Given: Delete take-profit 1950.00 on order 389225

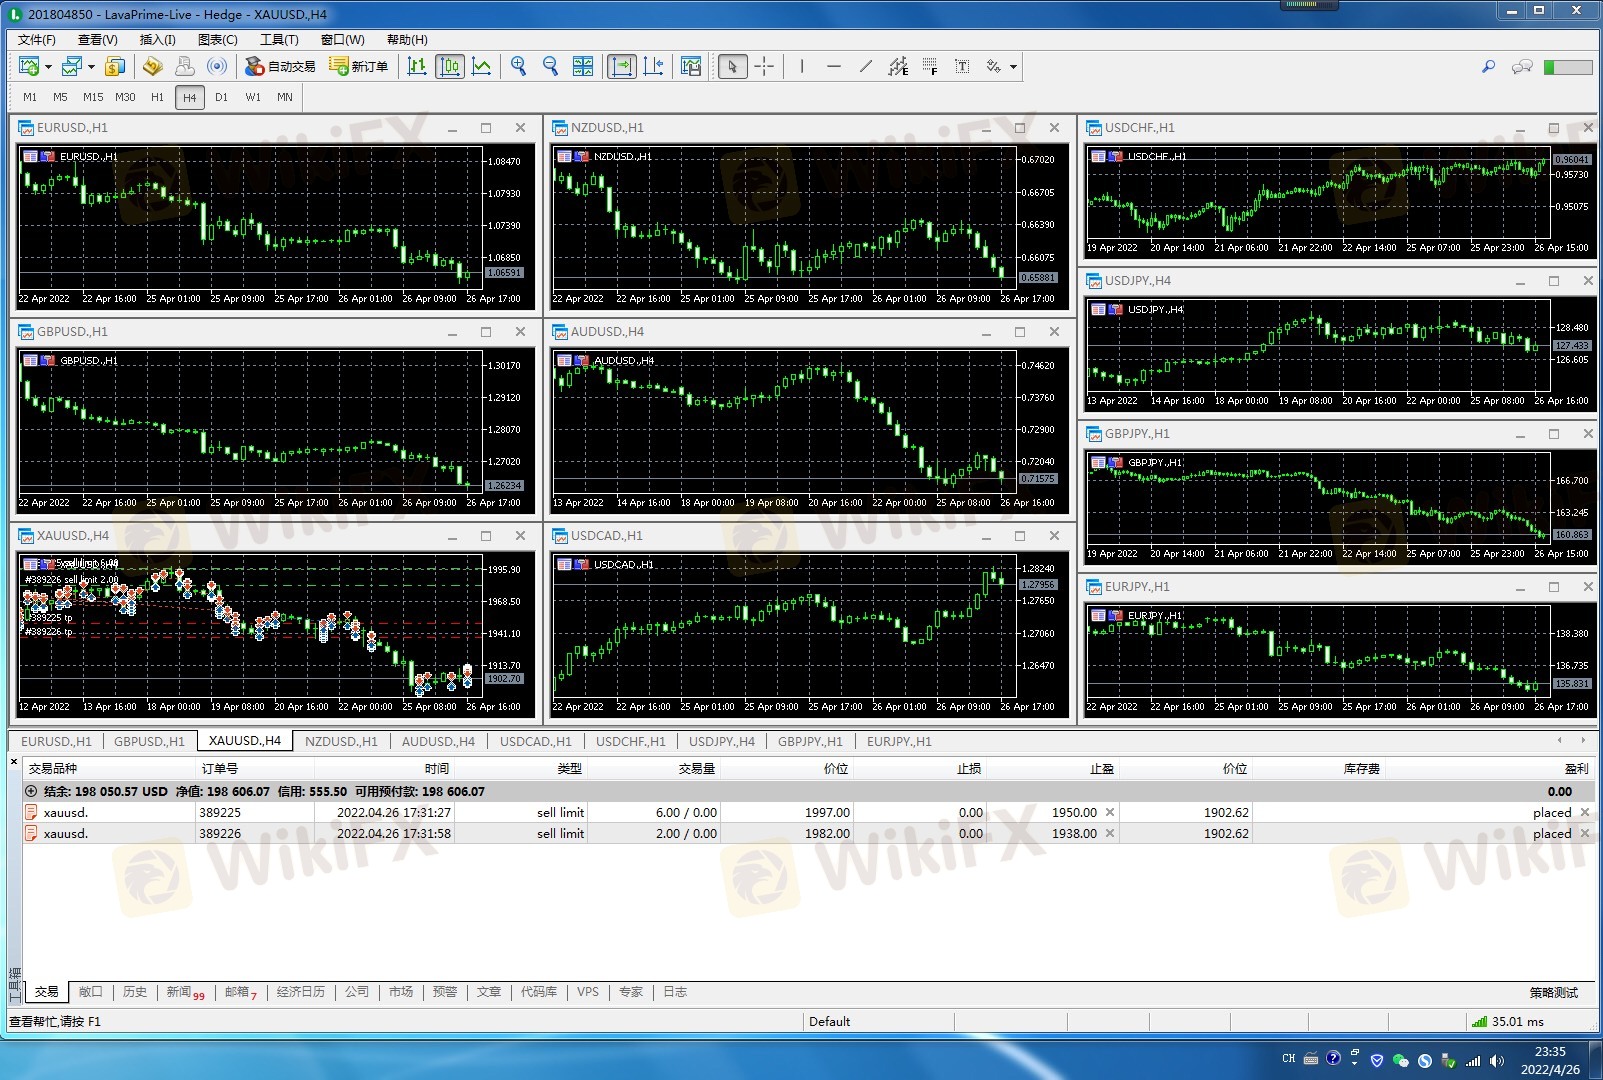Looking at the screenshot, I should [1109, 812].
